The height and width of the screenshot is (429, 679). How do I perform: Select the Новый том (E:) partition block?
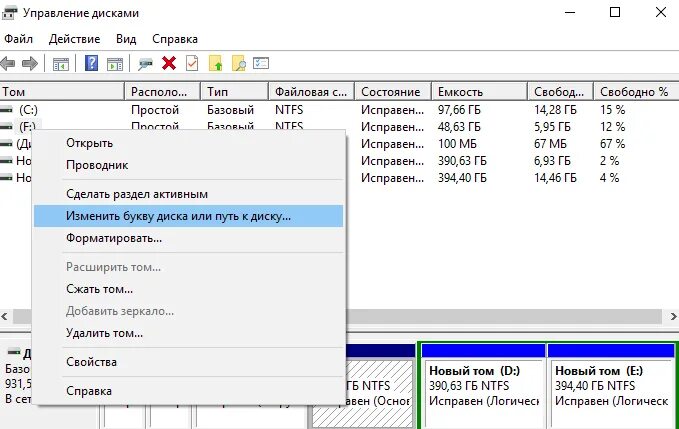click(611, 386)
